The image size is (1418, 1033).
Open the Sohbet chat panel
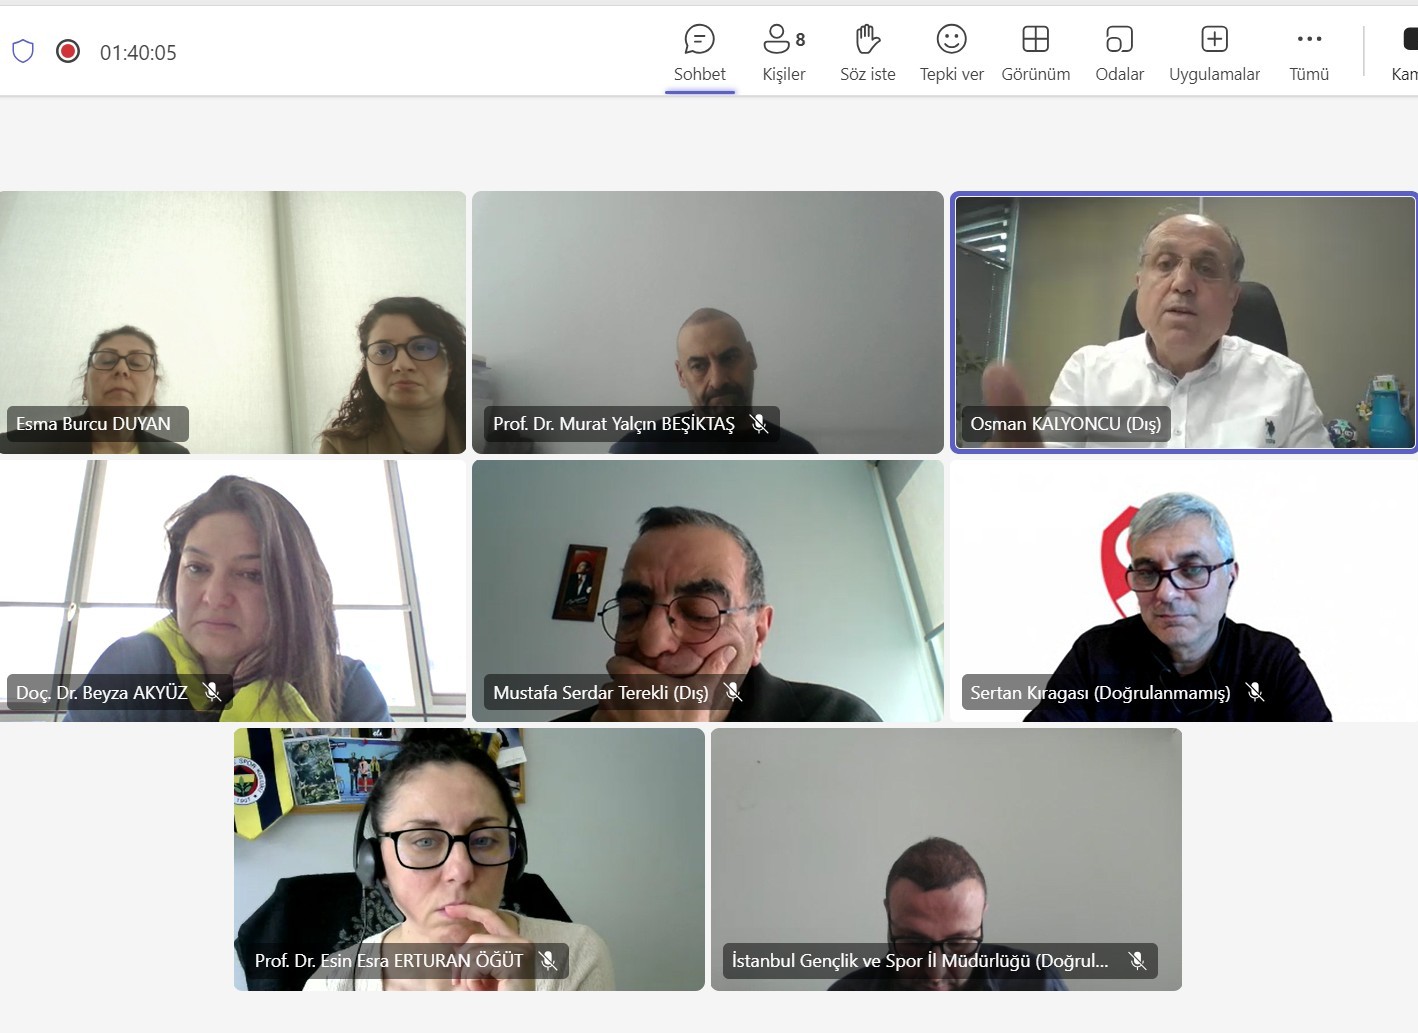tap(699, 54)
